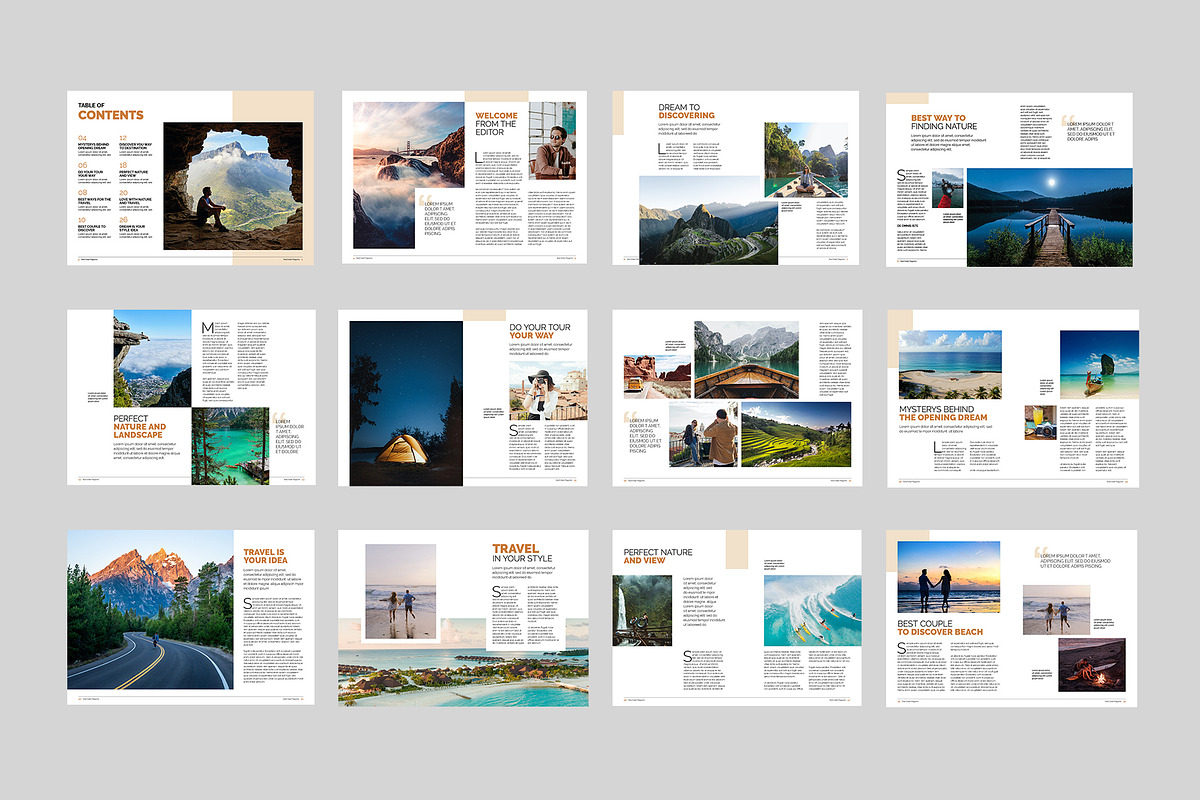This screenshot has width=1200, height=800.
Task: Select the tropical beach with palms photo
Action: tap(949, 365)
